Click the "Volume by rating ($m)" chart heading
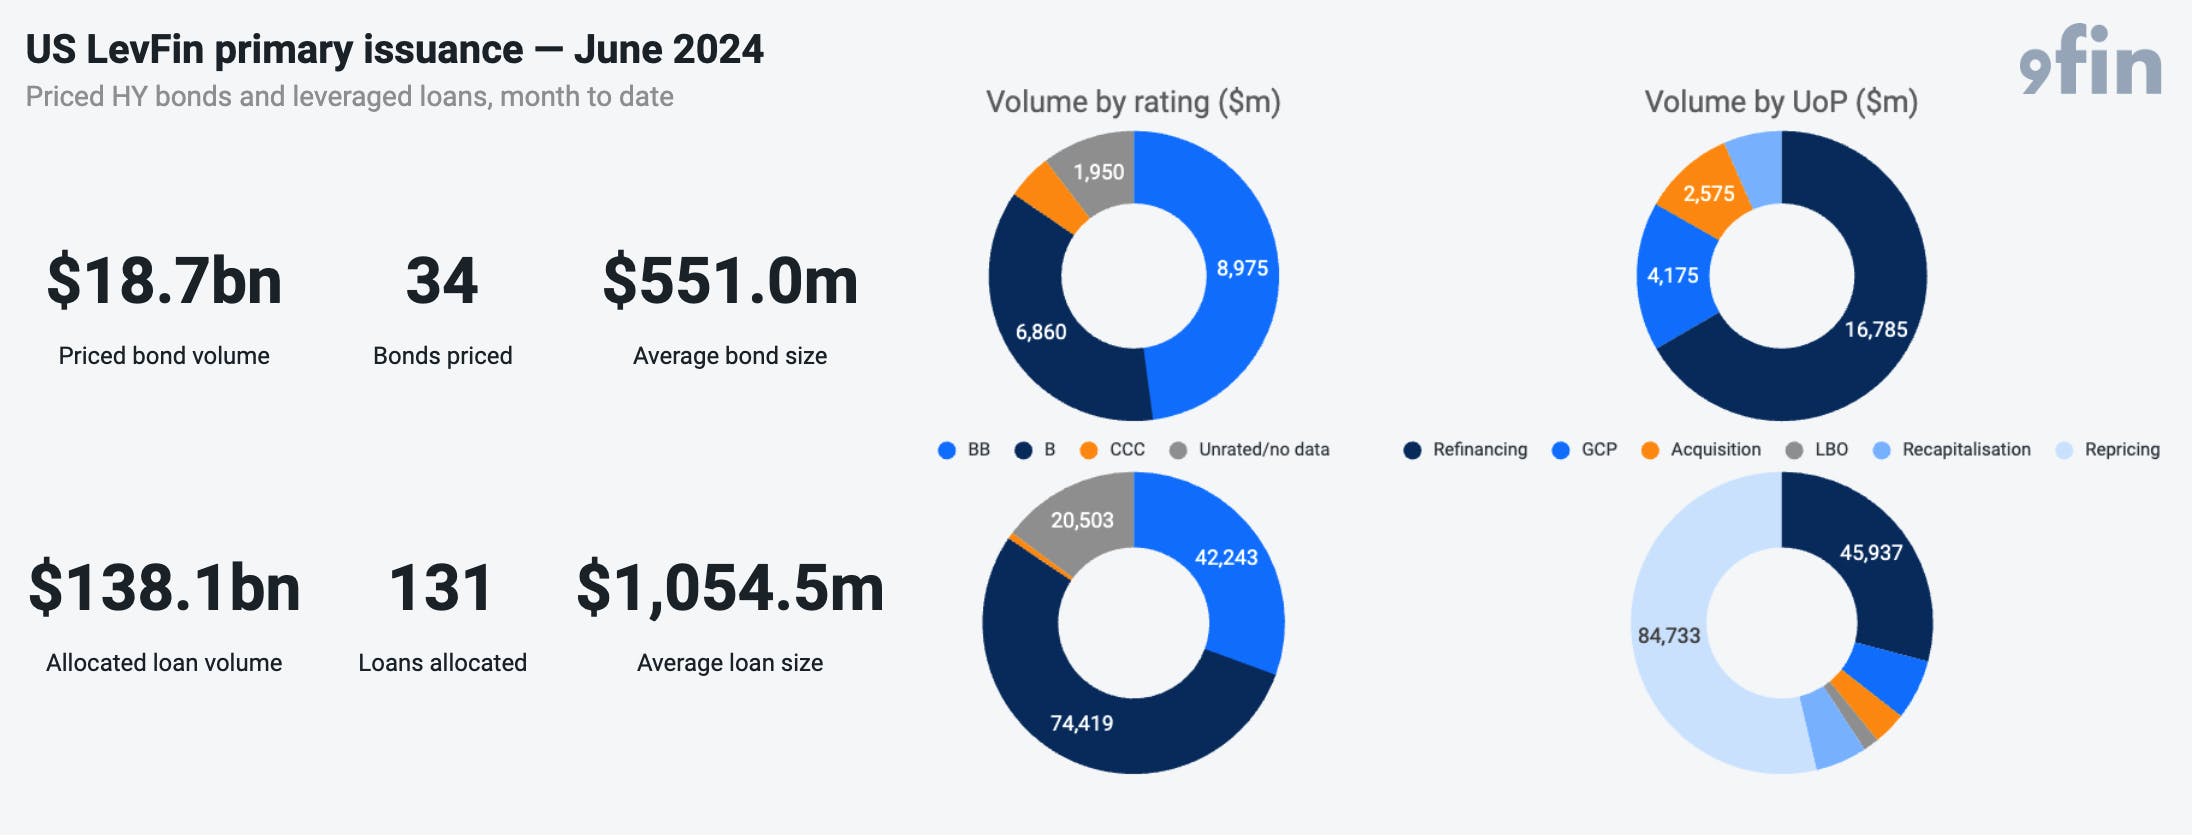The image size is (2193, 838). (x=1133, y=102)
